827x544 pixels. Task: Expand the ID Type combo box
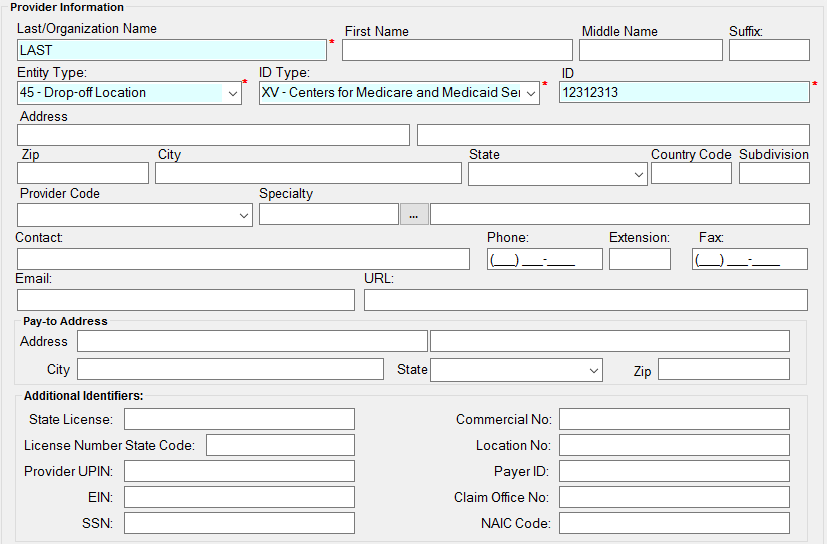pos(399,93)
